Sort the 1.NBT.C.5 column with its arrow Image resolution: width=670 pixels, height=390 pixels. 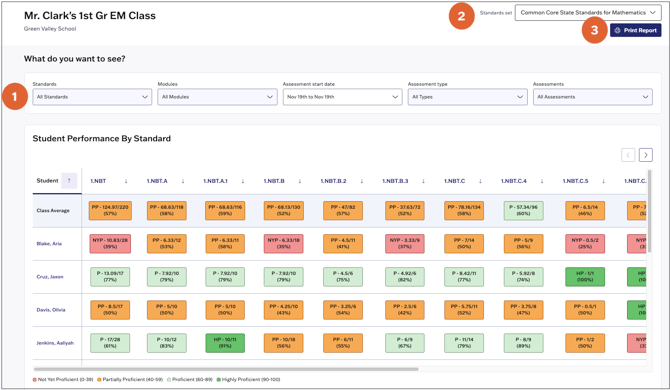[x=603, y=181]
